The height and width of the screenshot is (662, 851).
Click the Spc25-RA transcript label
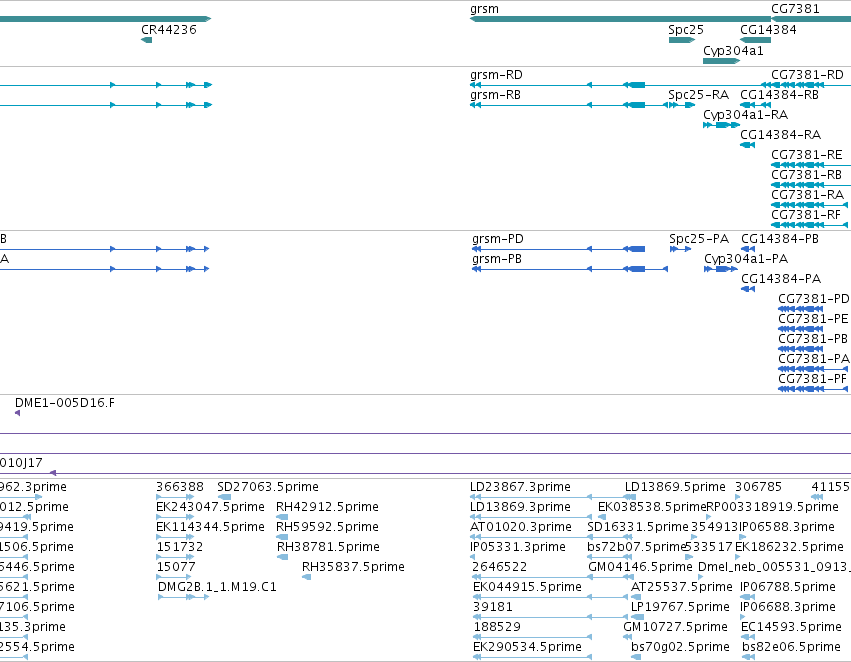[698, 95]
